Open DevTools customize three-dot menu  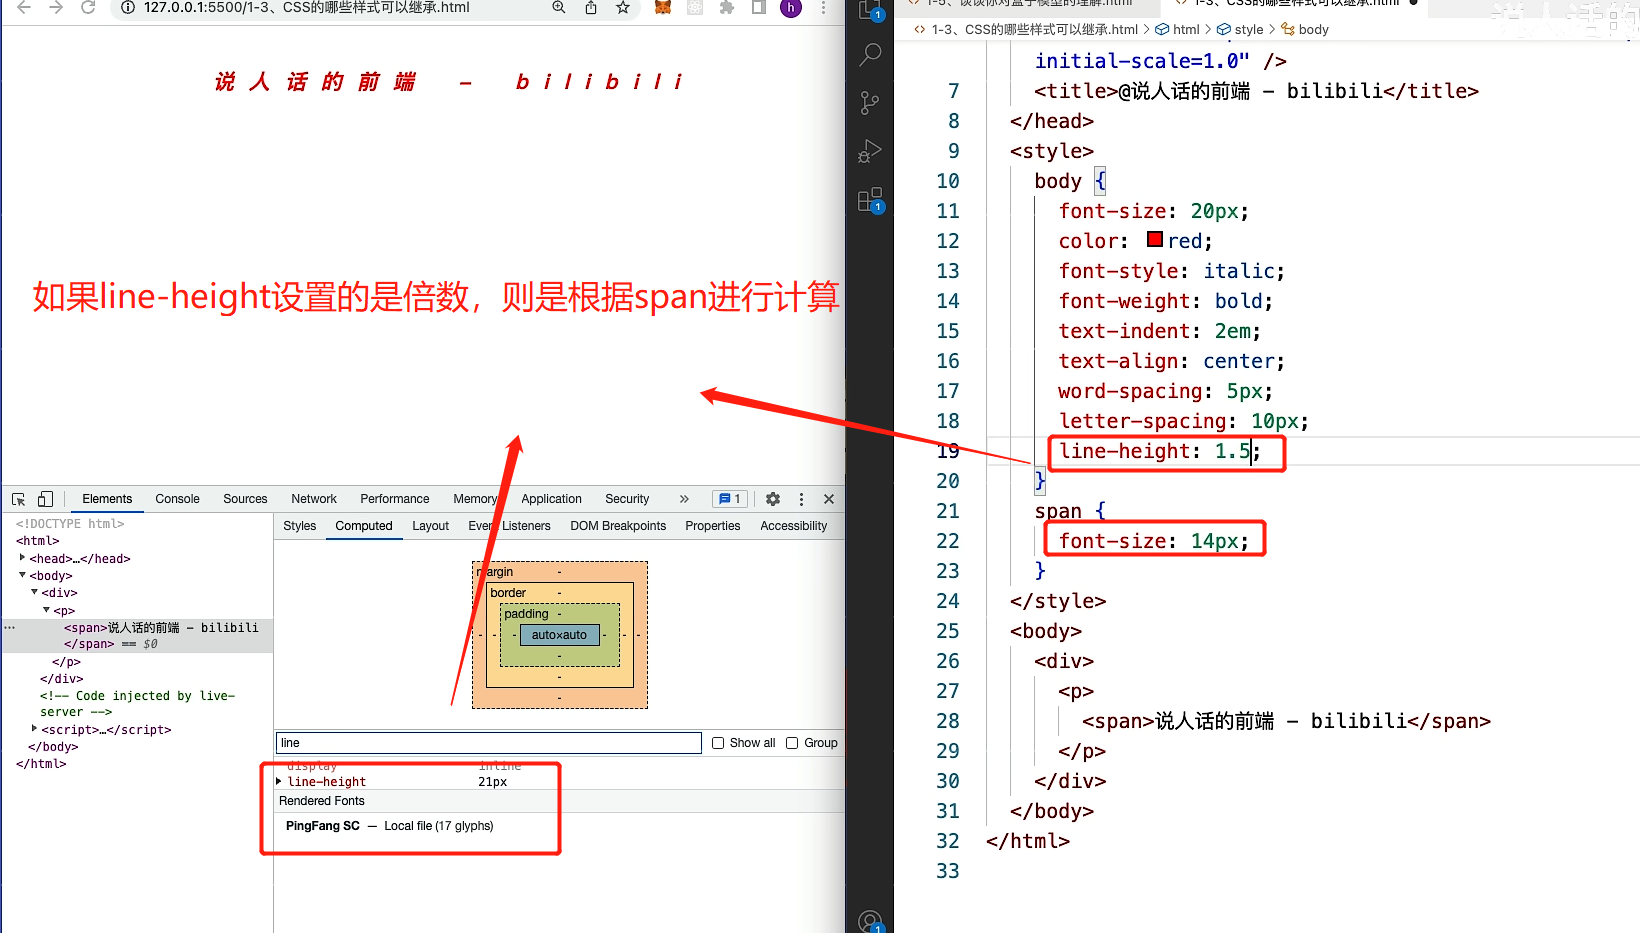click(801, 499)
